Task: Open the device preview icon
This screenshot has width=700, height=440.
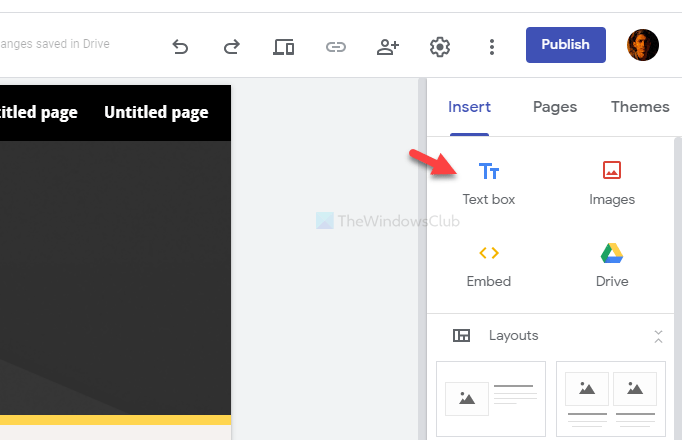Action: [x=283, y=46]
